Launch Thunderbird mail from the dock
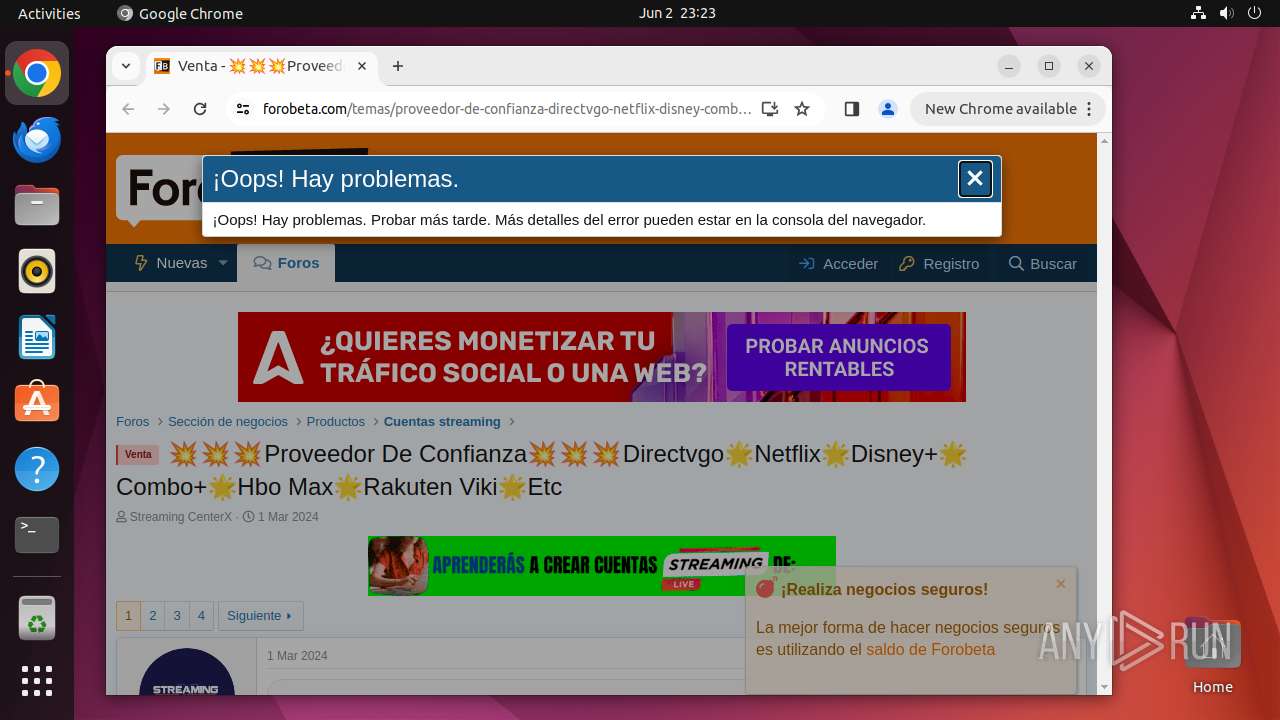The image size is (1280, 720). [x=37, y=140]
